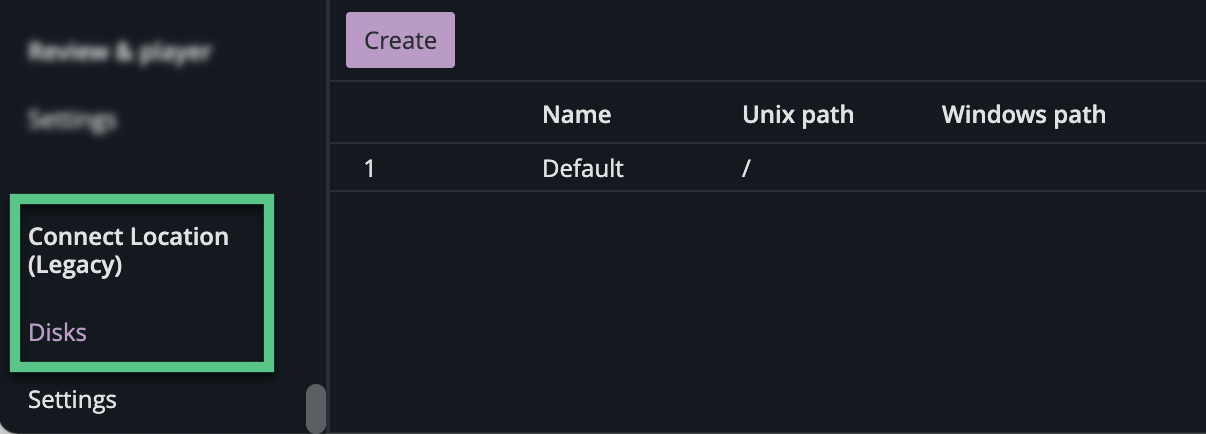Open the blurred Settings item under Review & player
This screenshot has height=434, width=1206.
(72, 120)
